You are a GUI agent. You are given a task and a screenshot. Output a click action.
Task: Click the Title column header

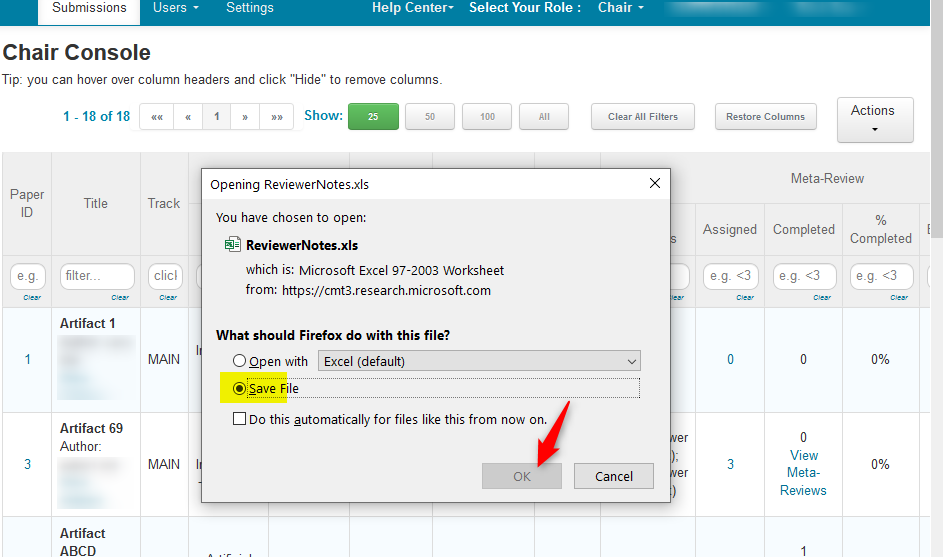tap(96, 203)
